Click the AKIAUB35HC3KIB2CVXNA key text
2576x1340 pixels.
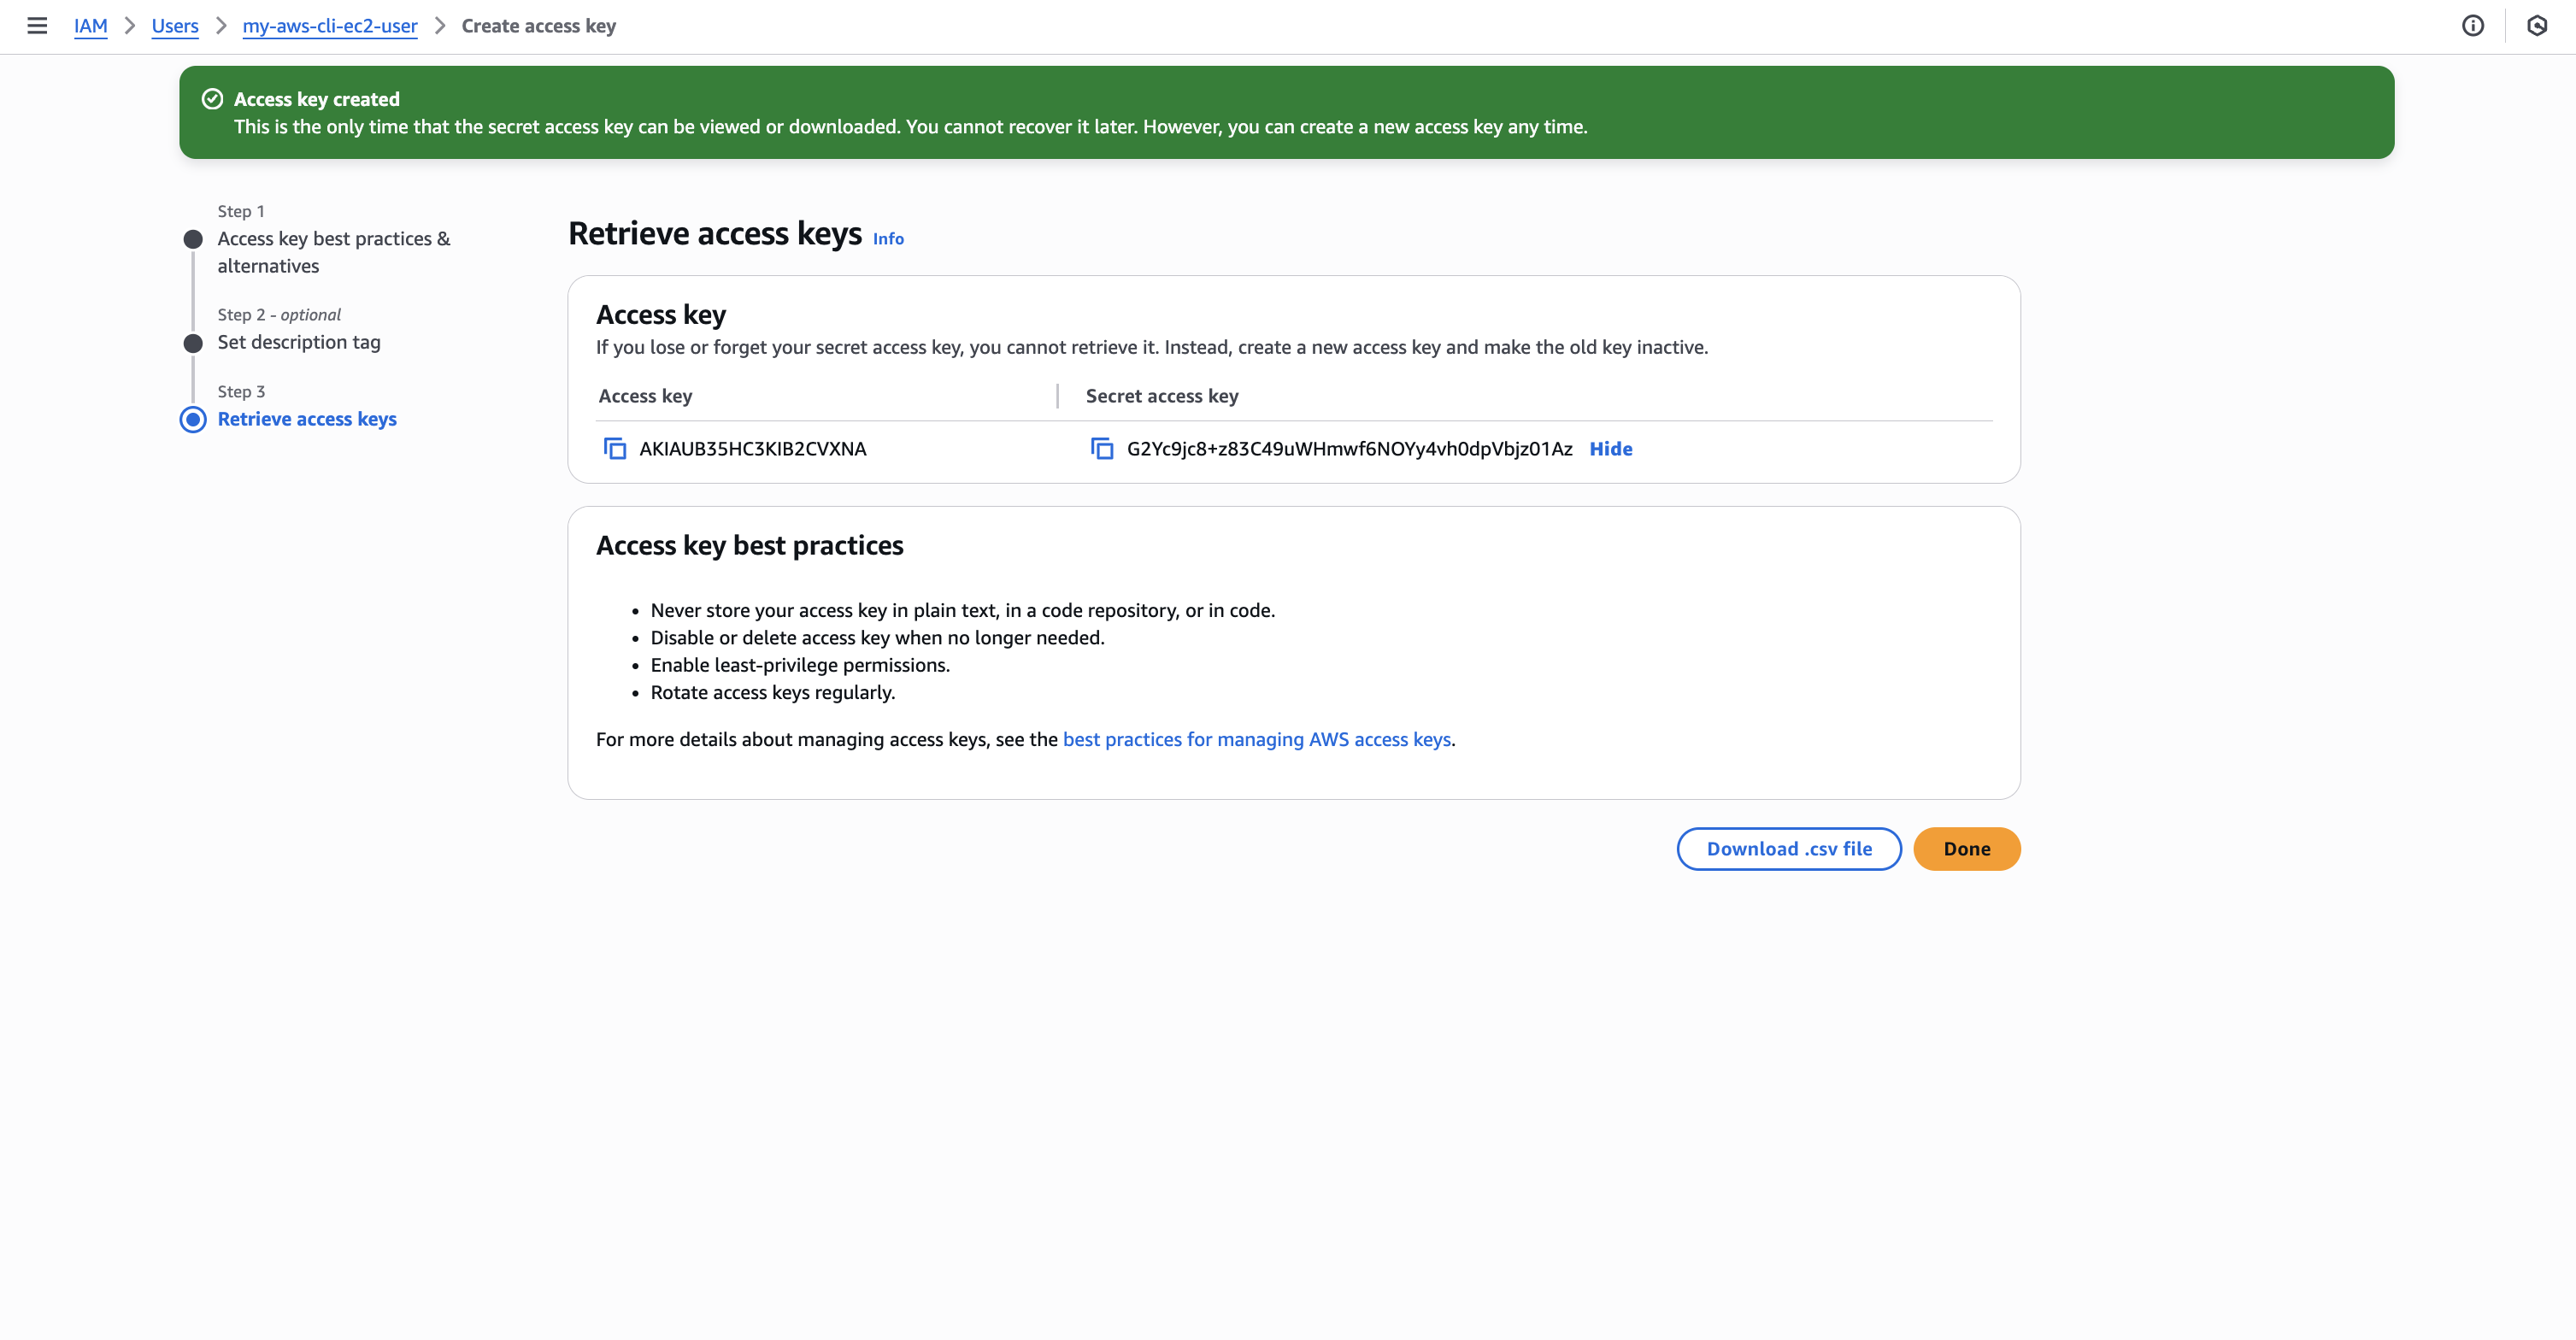click(752, 449)
